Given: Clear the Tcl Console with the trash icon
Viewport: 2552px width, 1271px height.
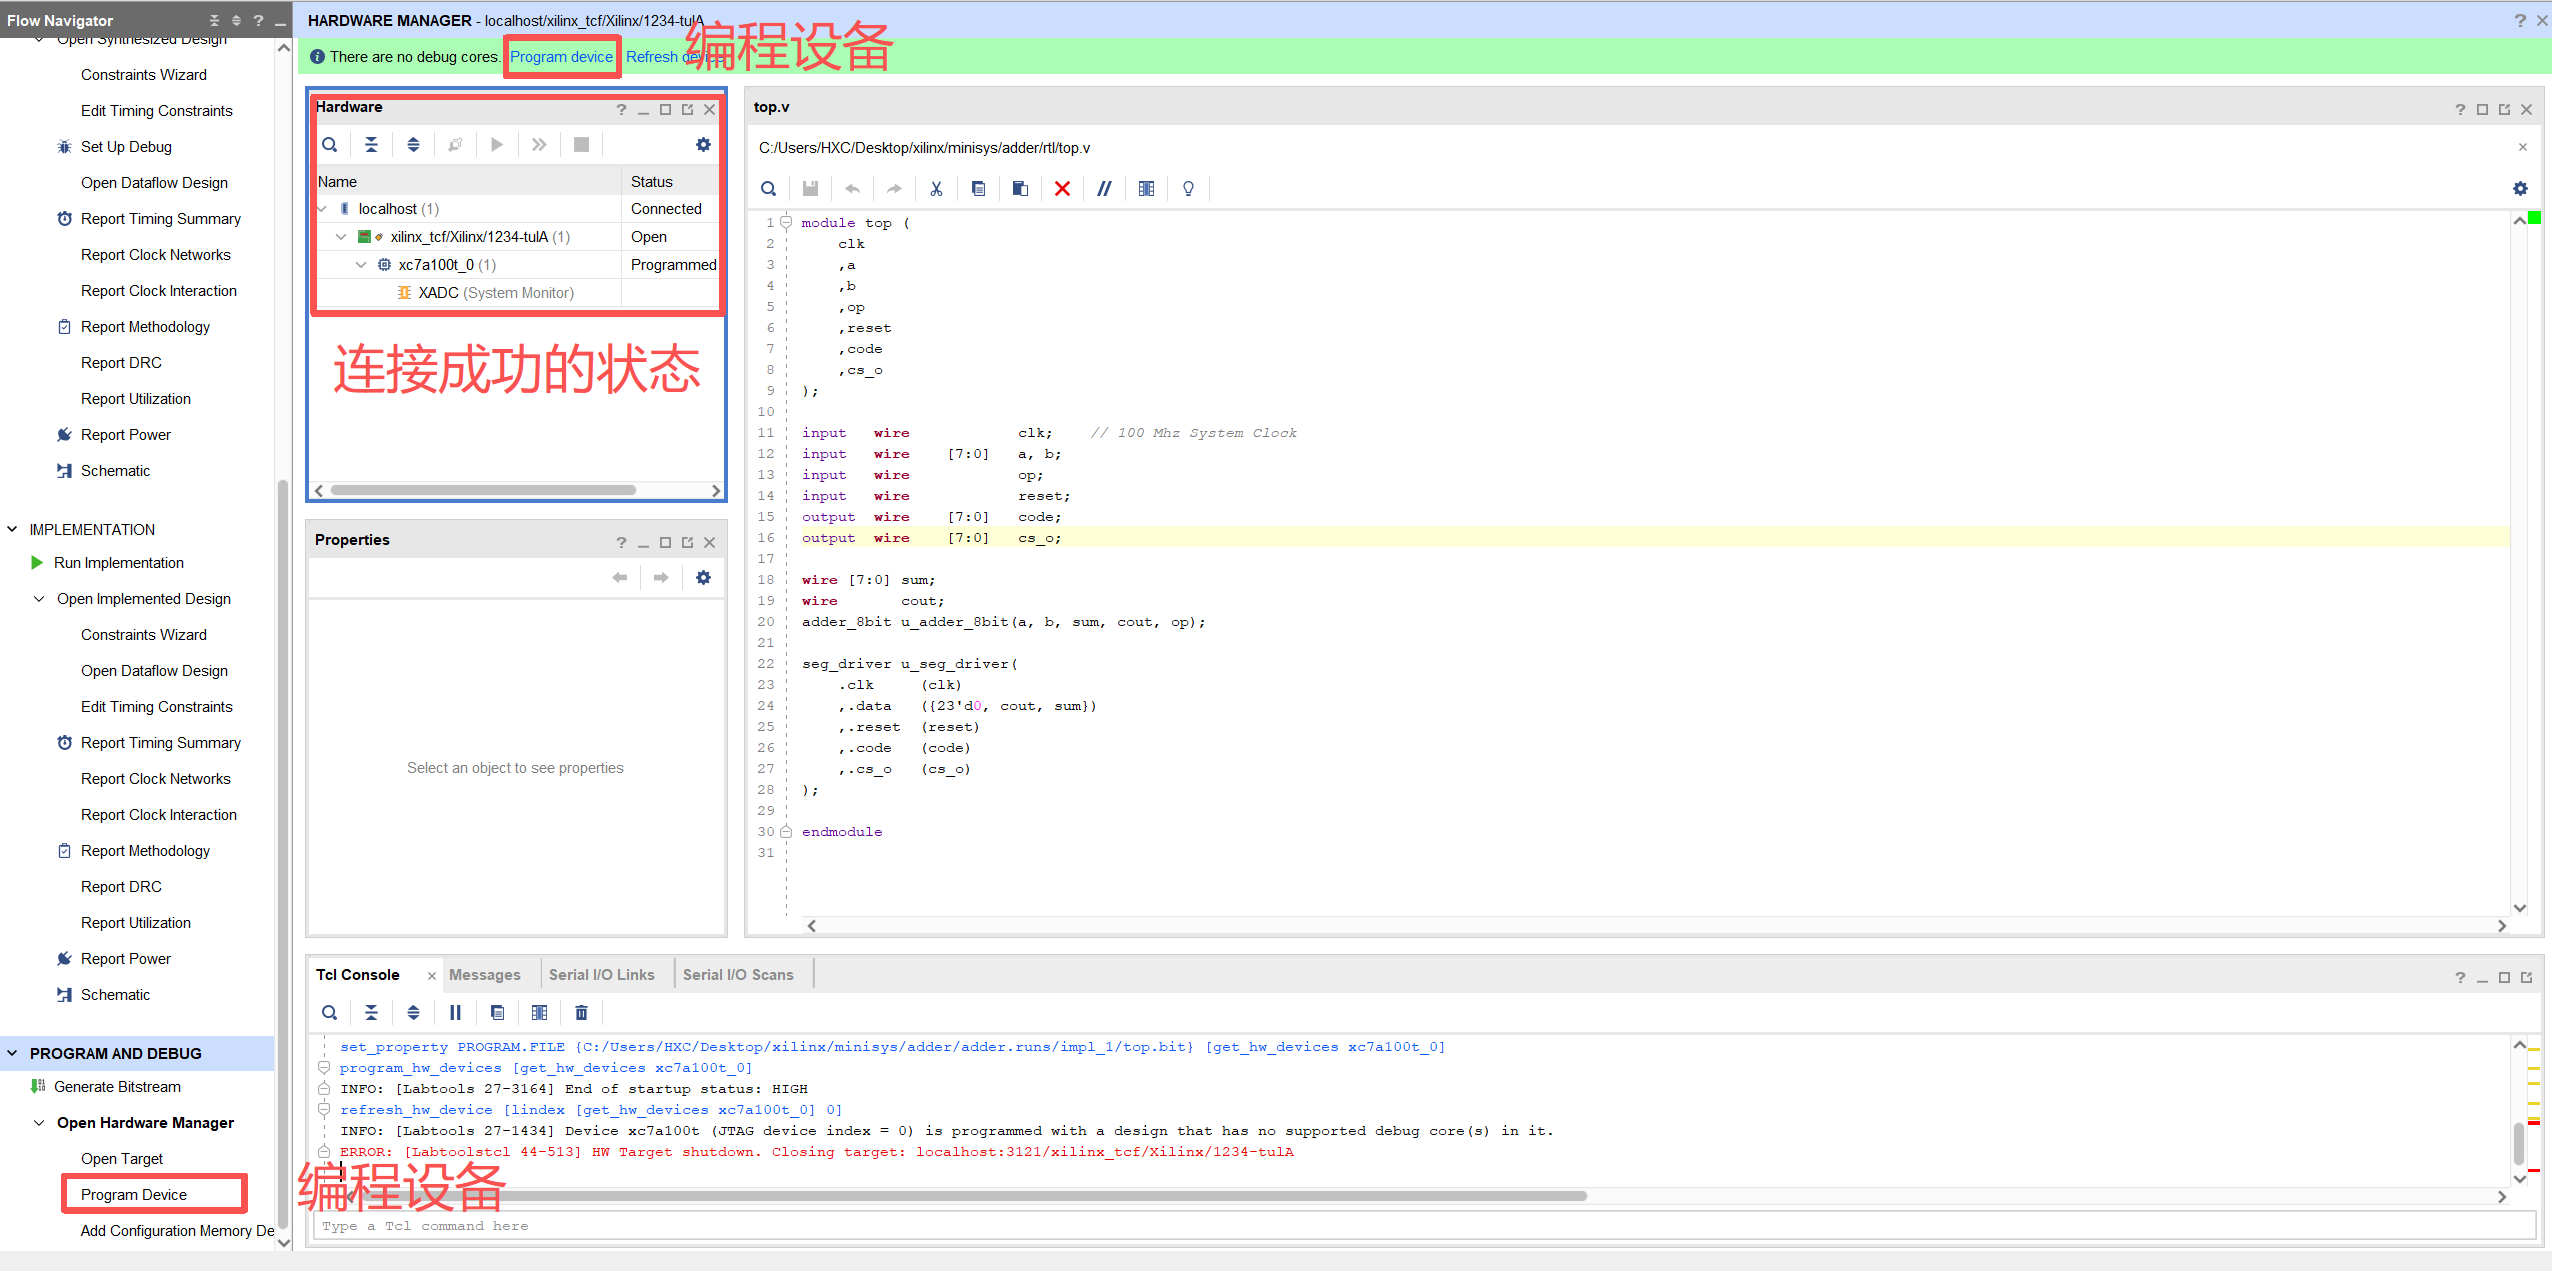Looking at the screenshot, I should [581, 1012].
